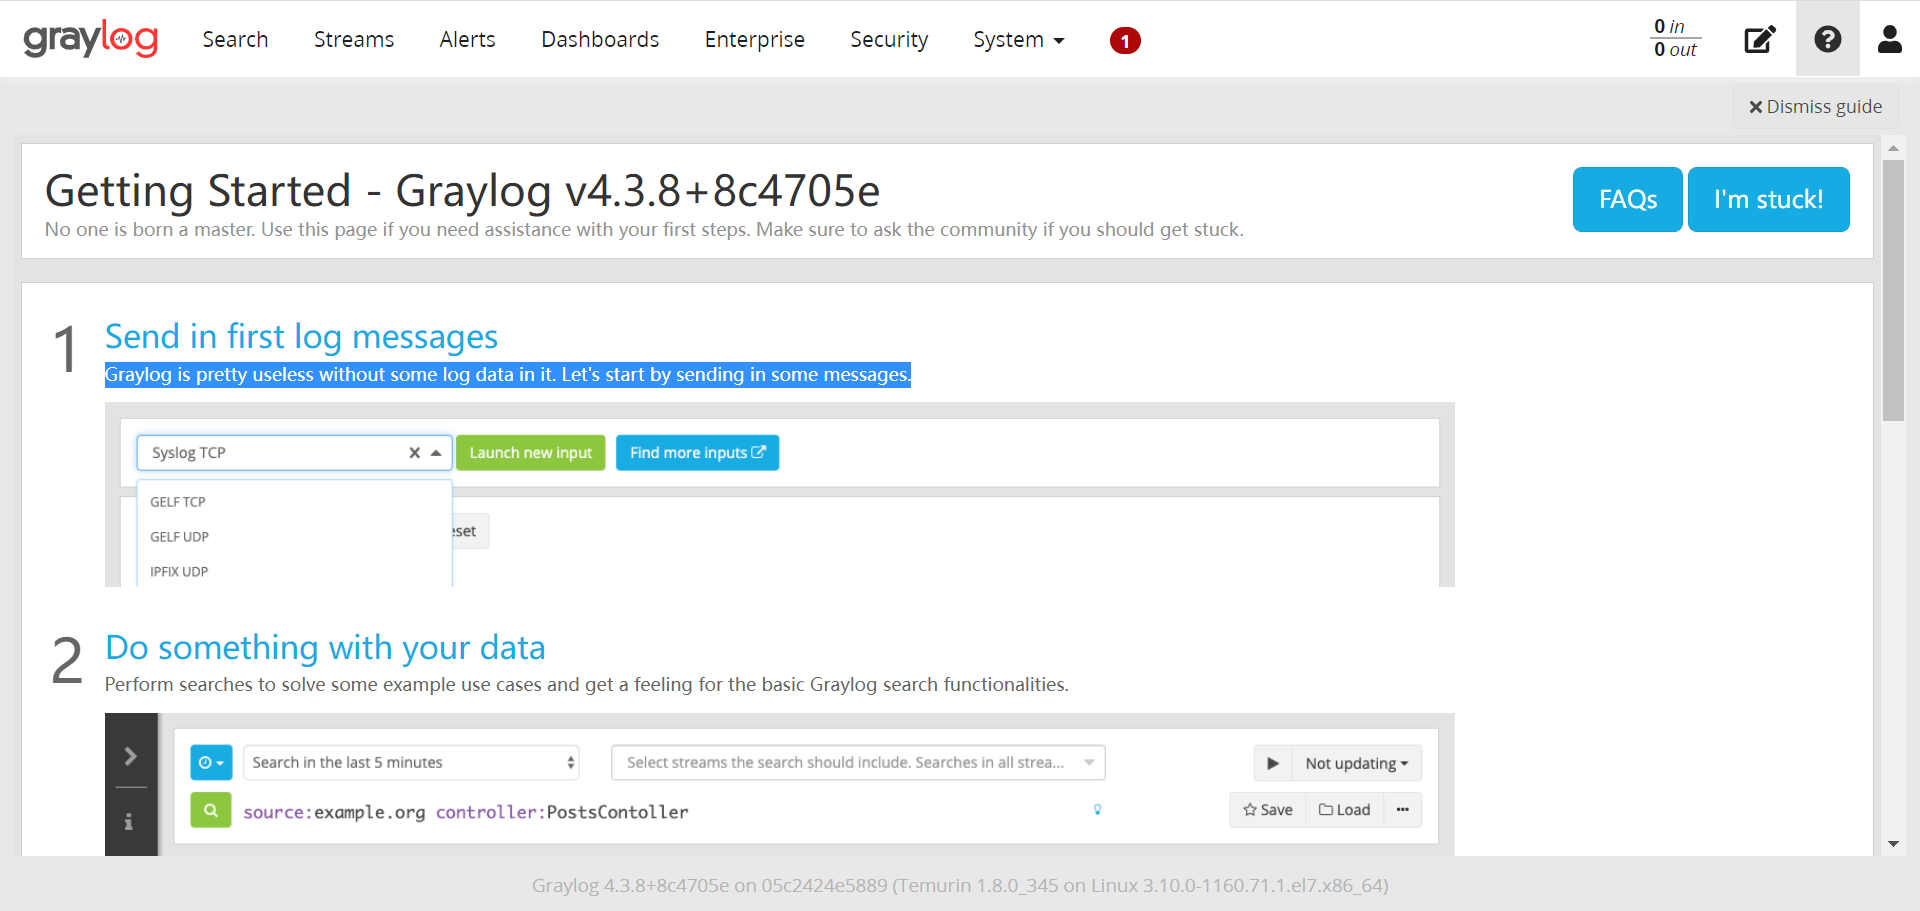Open the red notification badge
Image resolution: width=1920 pixels, height=911 pixels.
(x=1125, y=40)
